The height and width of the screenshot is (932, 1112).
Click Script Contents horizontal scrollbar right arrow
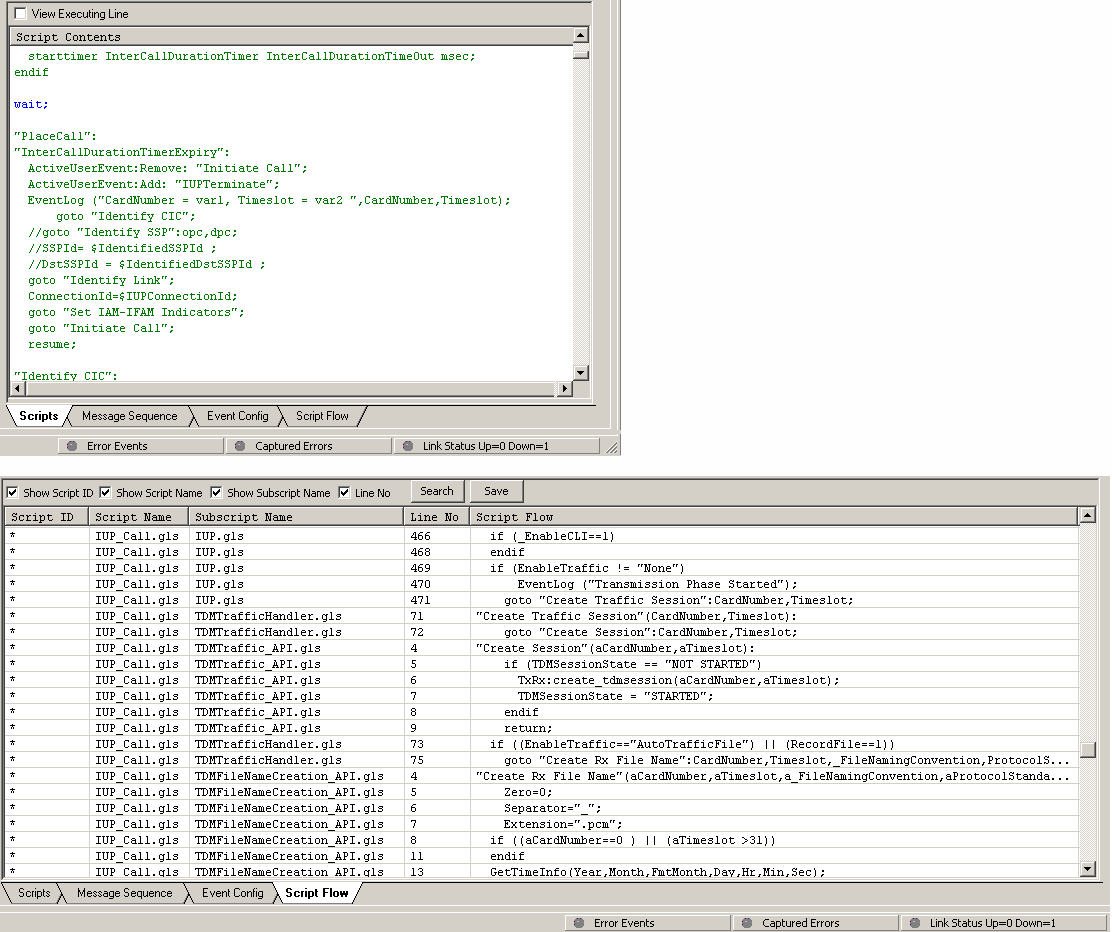click(x=565, y=389)
